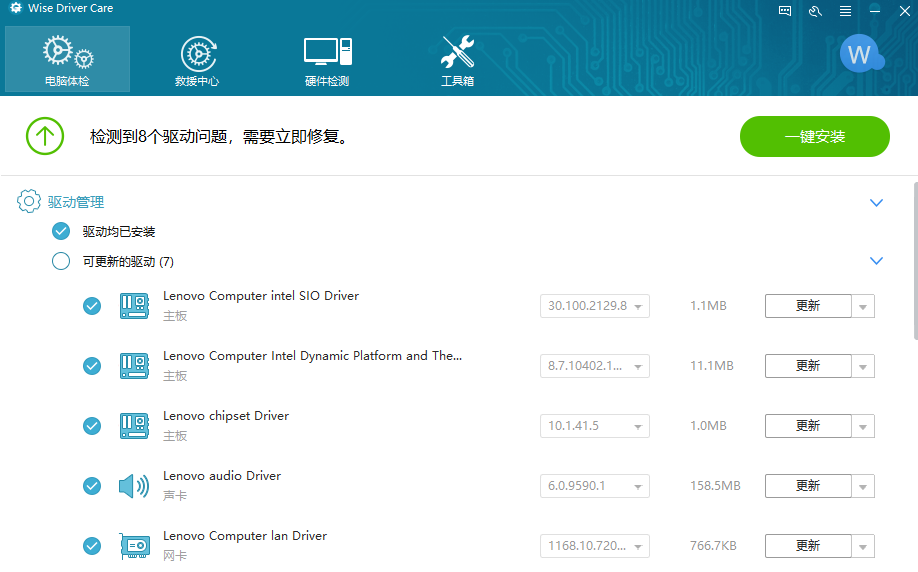
Task: Click the feedback message icon in title bar
Action: pyautogui.click(x=785, y=11)
